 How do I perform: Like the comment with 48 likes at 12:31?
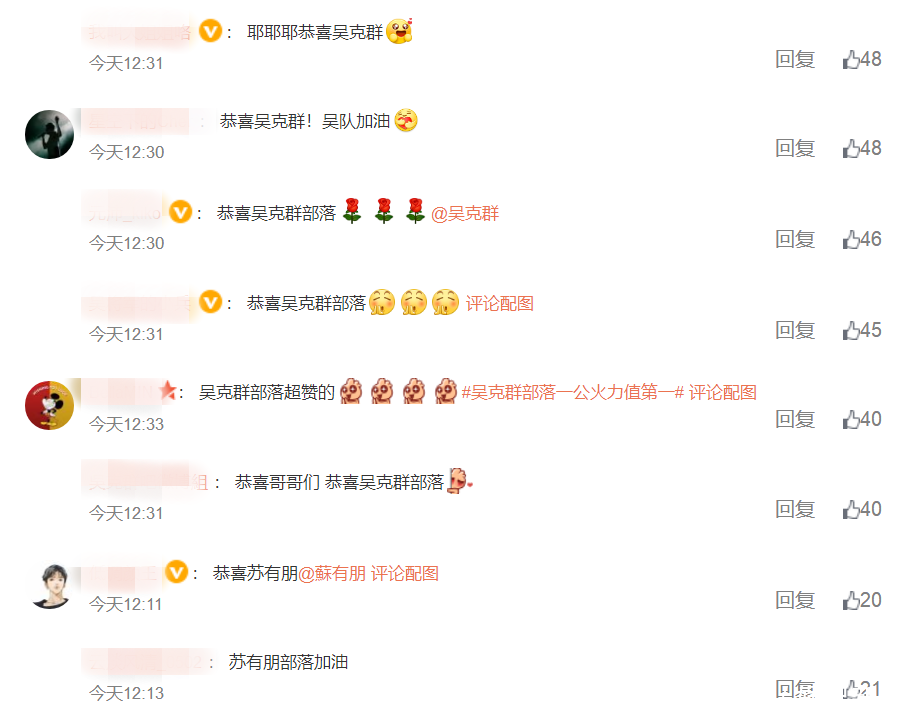862,59
